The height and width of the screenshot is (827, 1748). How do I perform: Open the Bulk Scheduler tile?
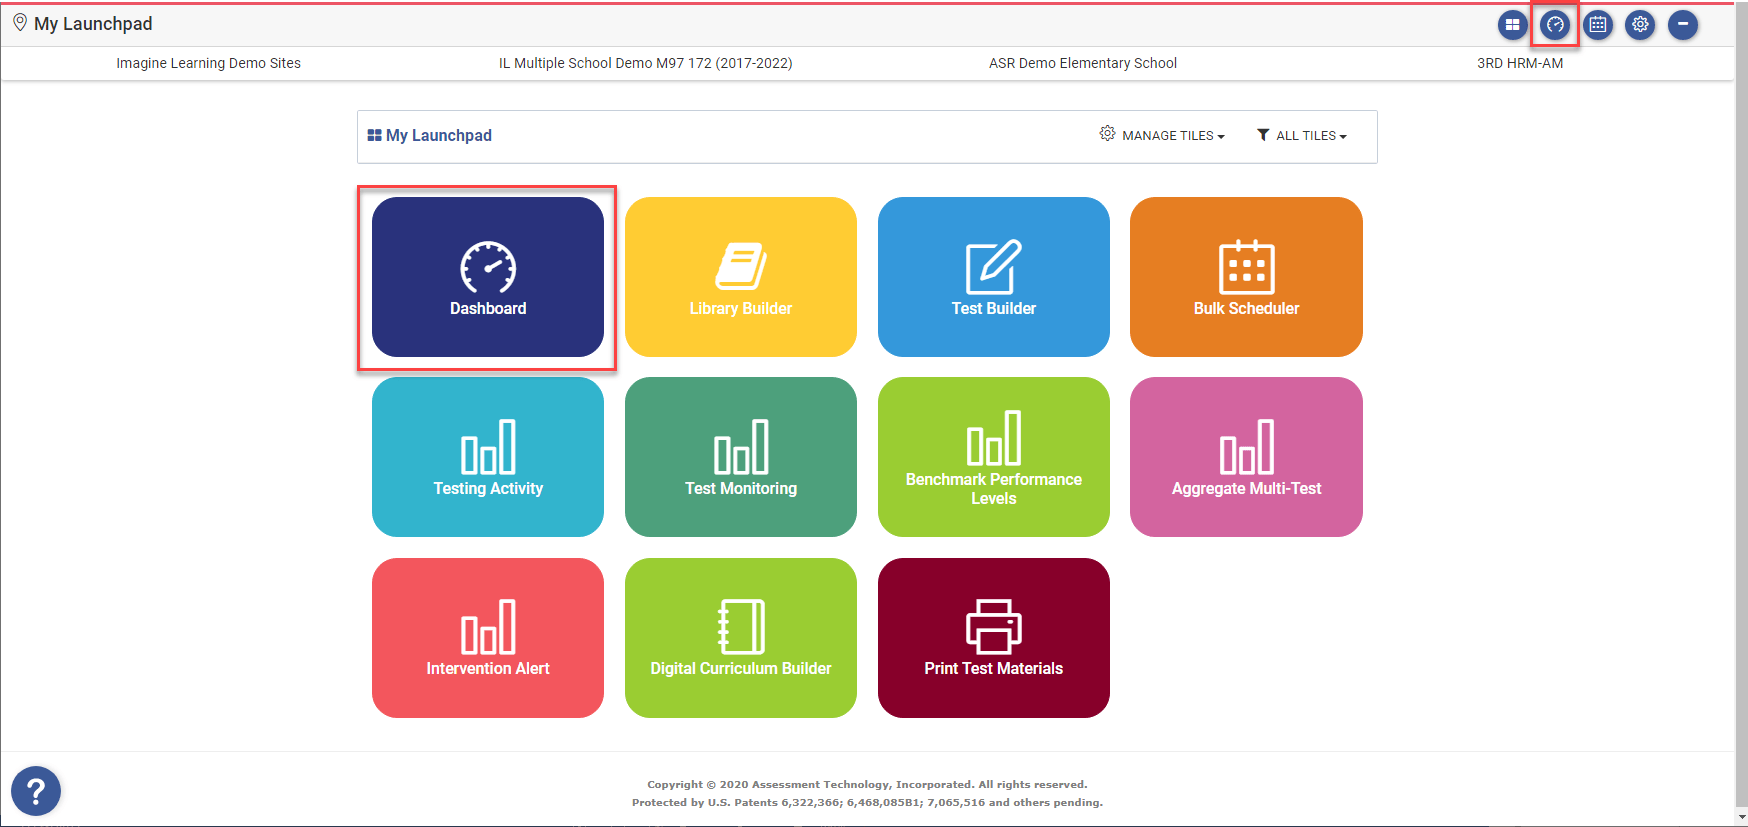(x=1246, y=277)
